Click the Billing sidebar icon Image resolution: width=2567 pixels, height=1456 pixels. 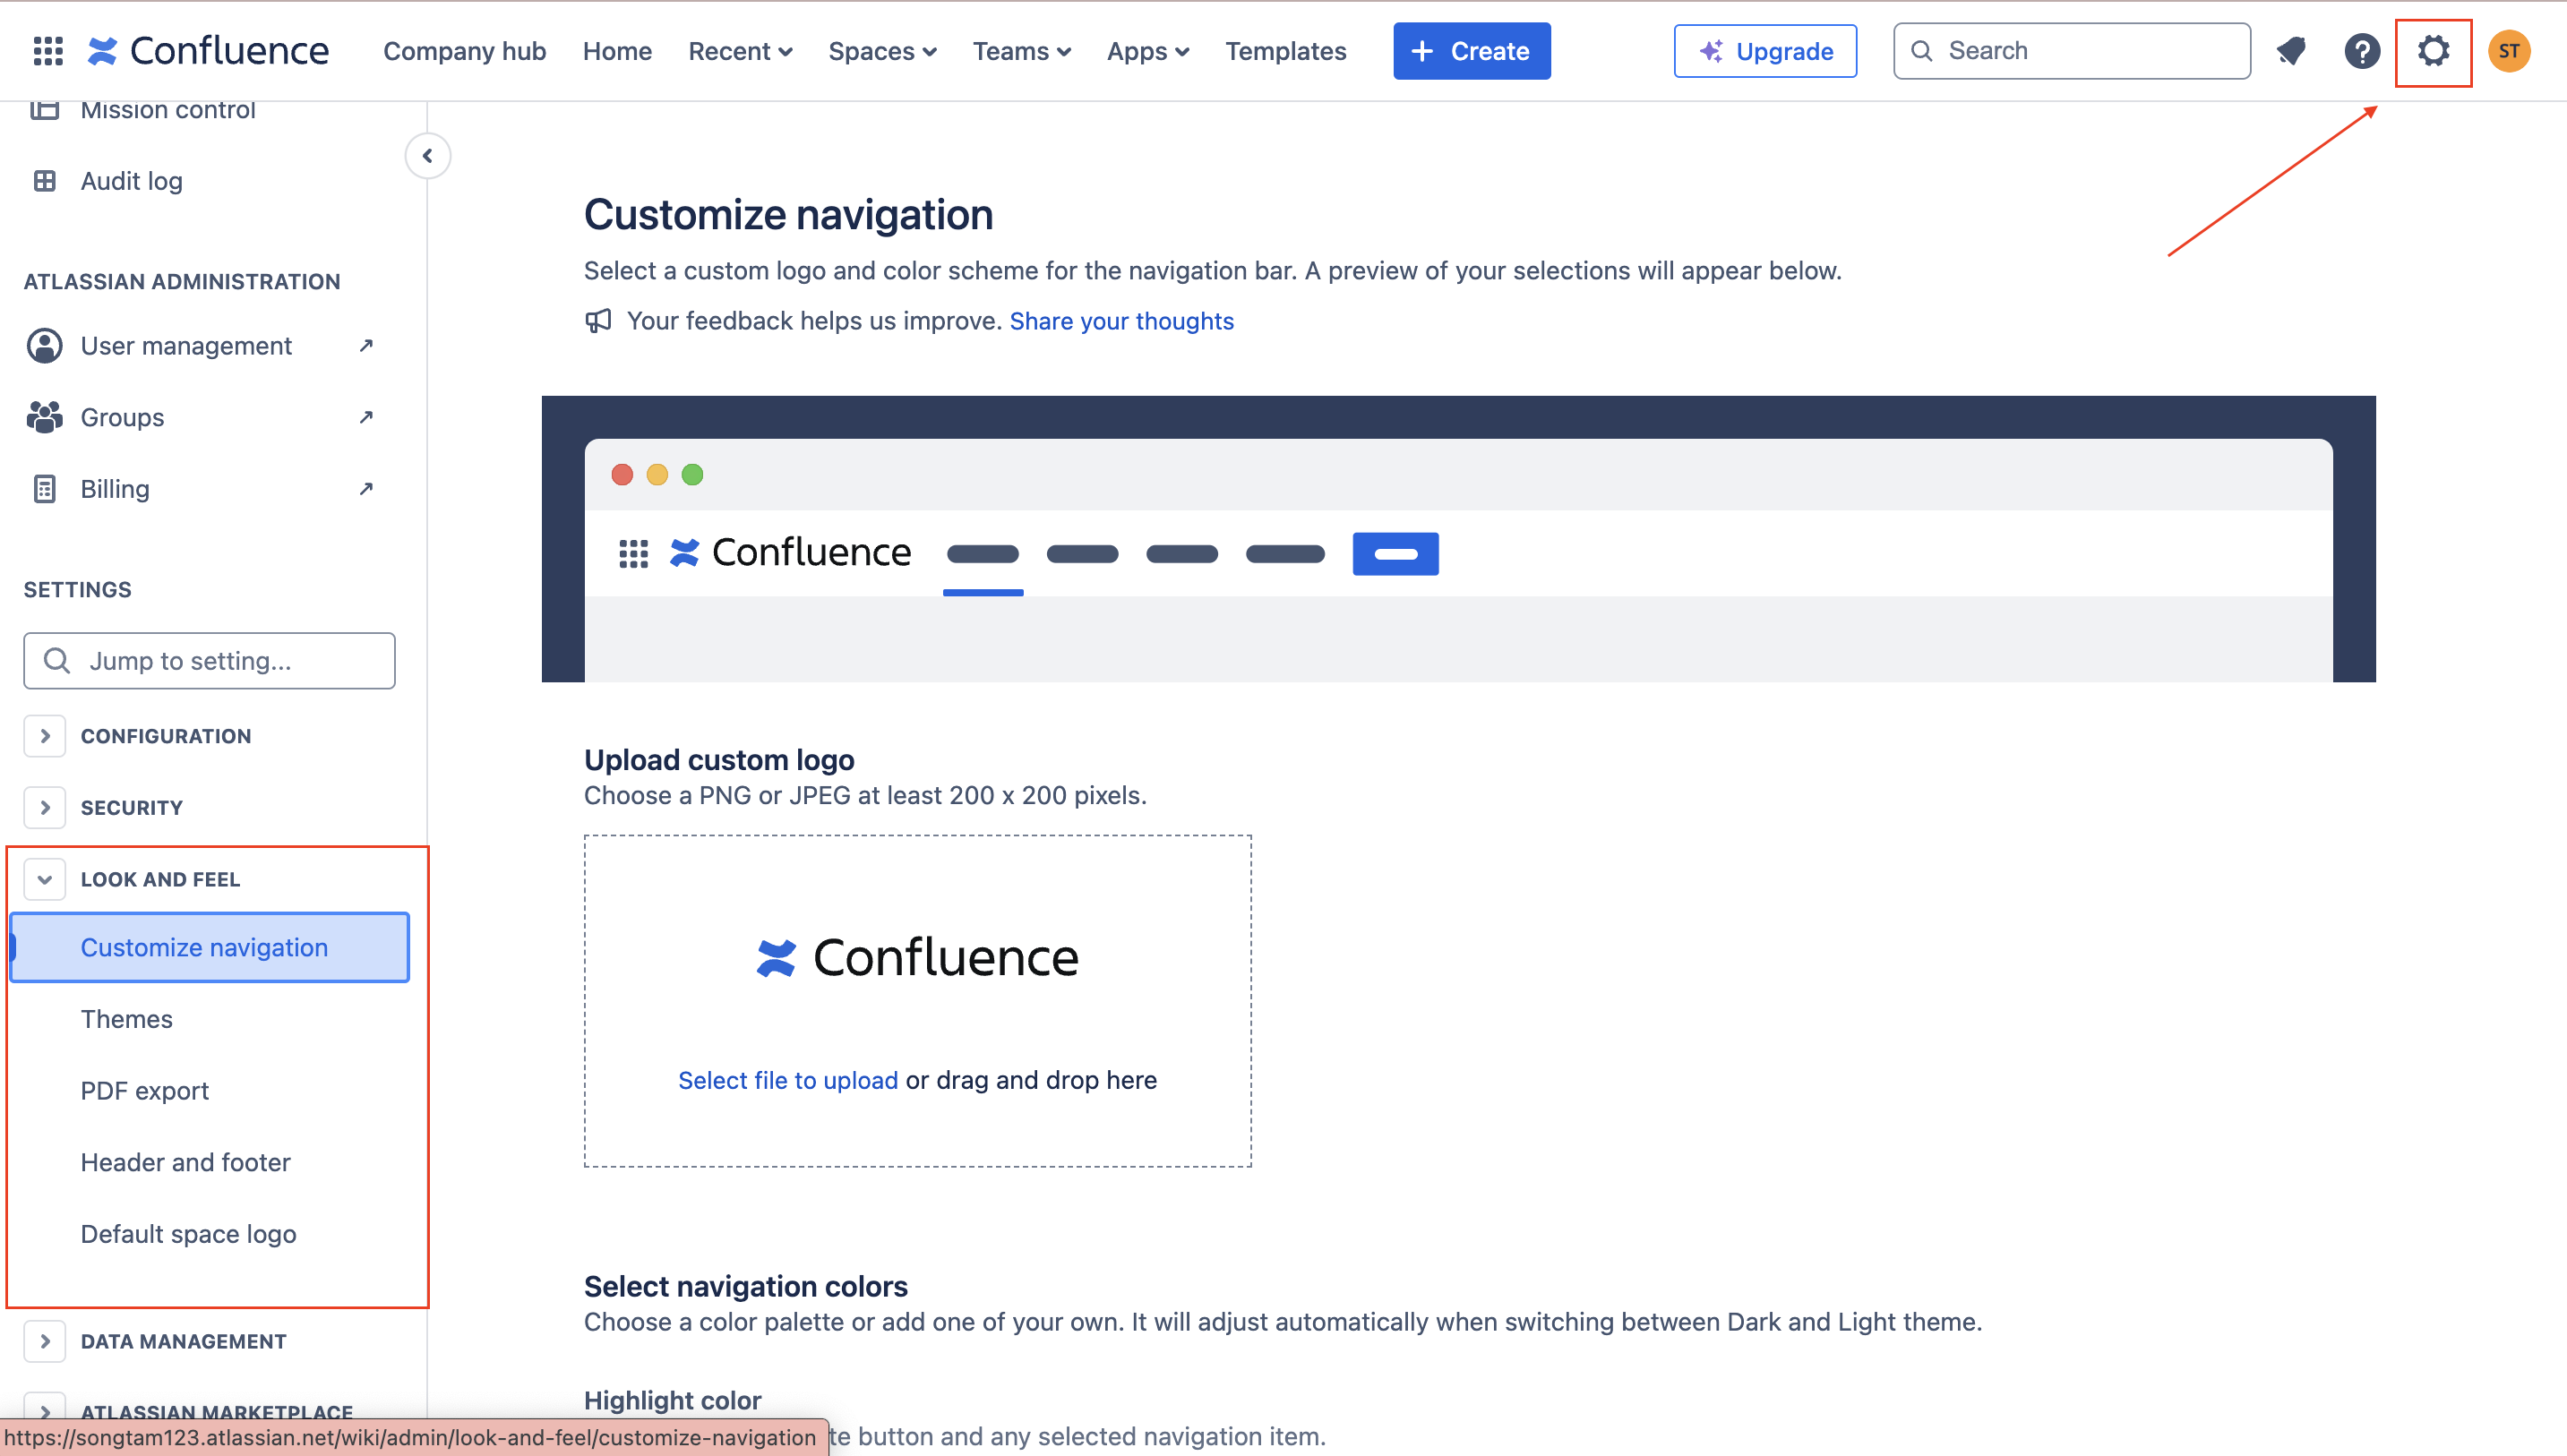44,489
